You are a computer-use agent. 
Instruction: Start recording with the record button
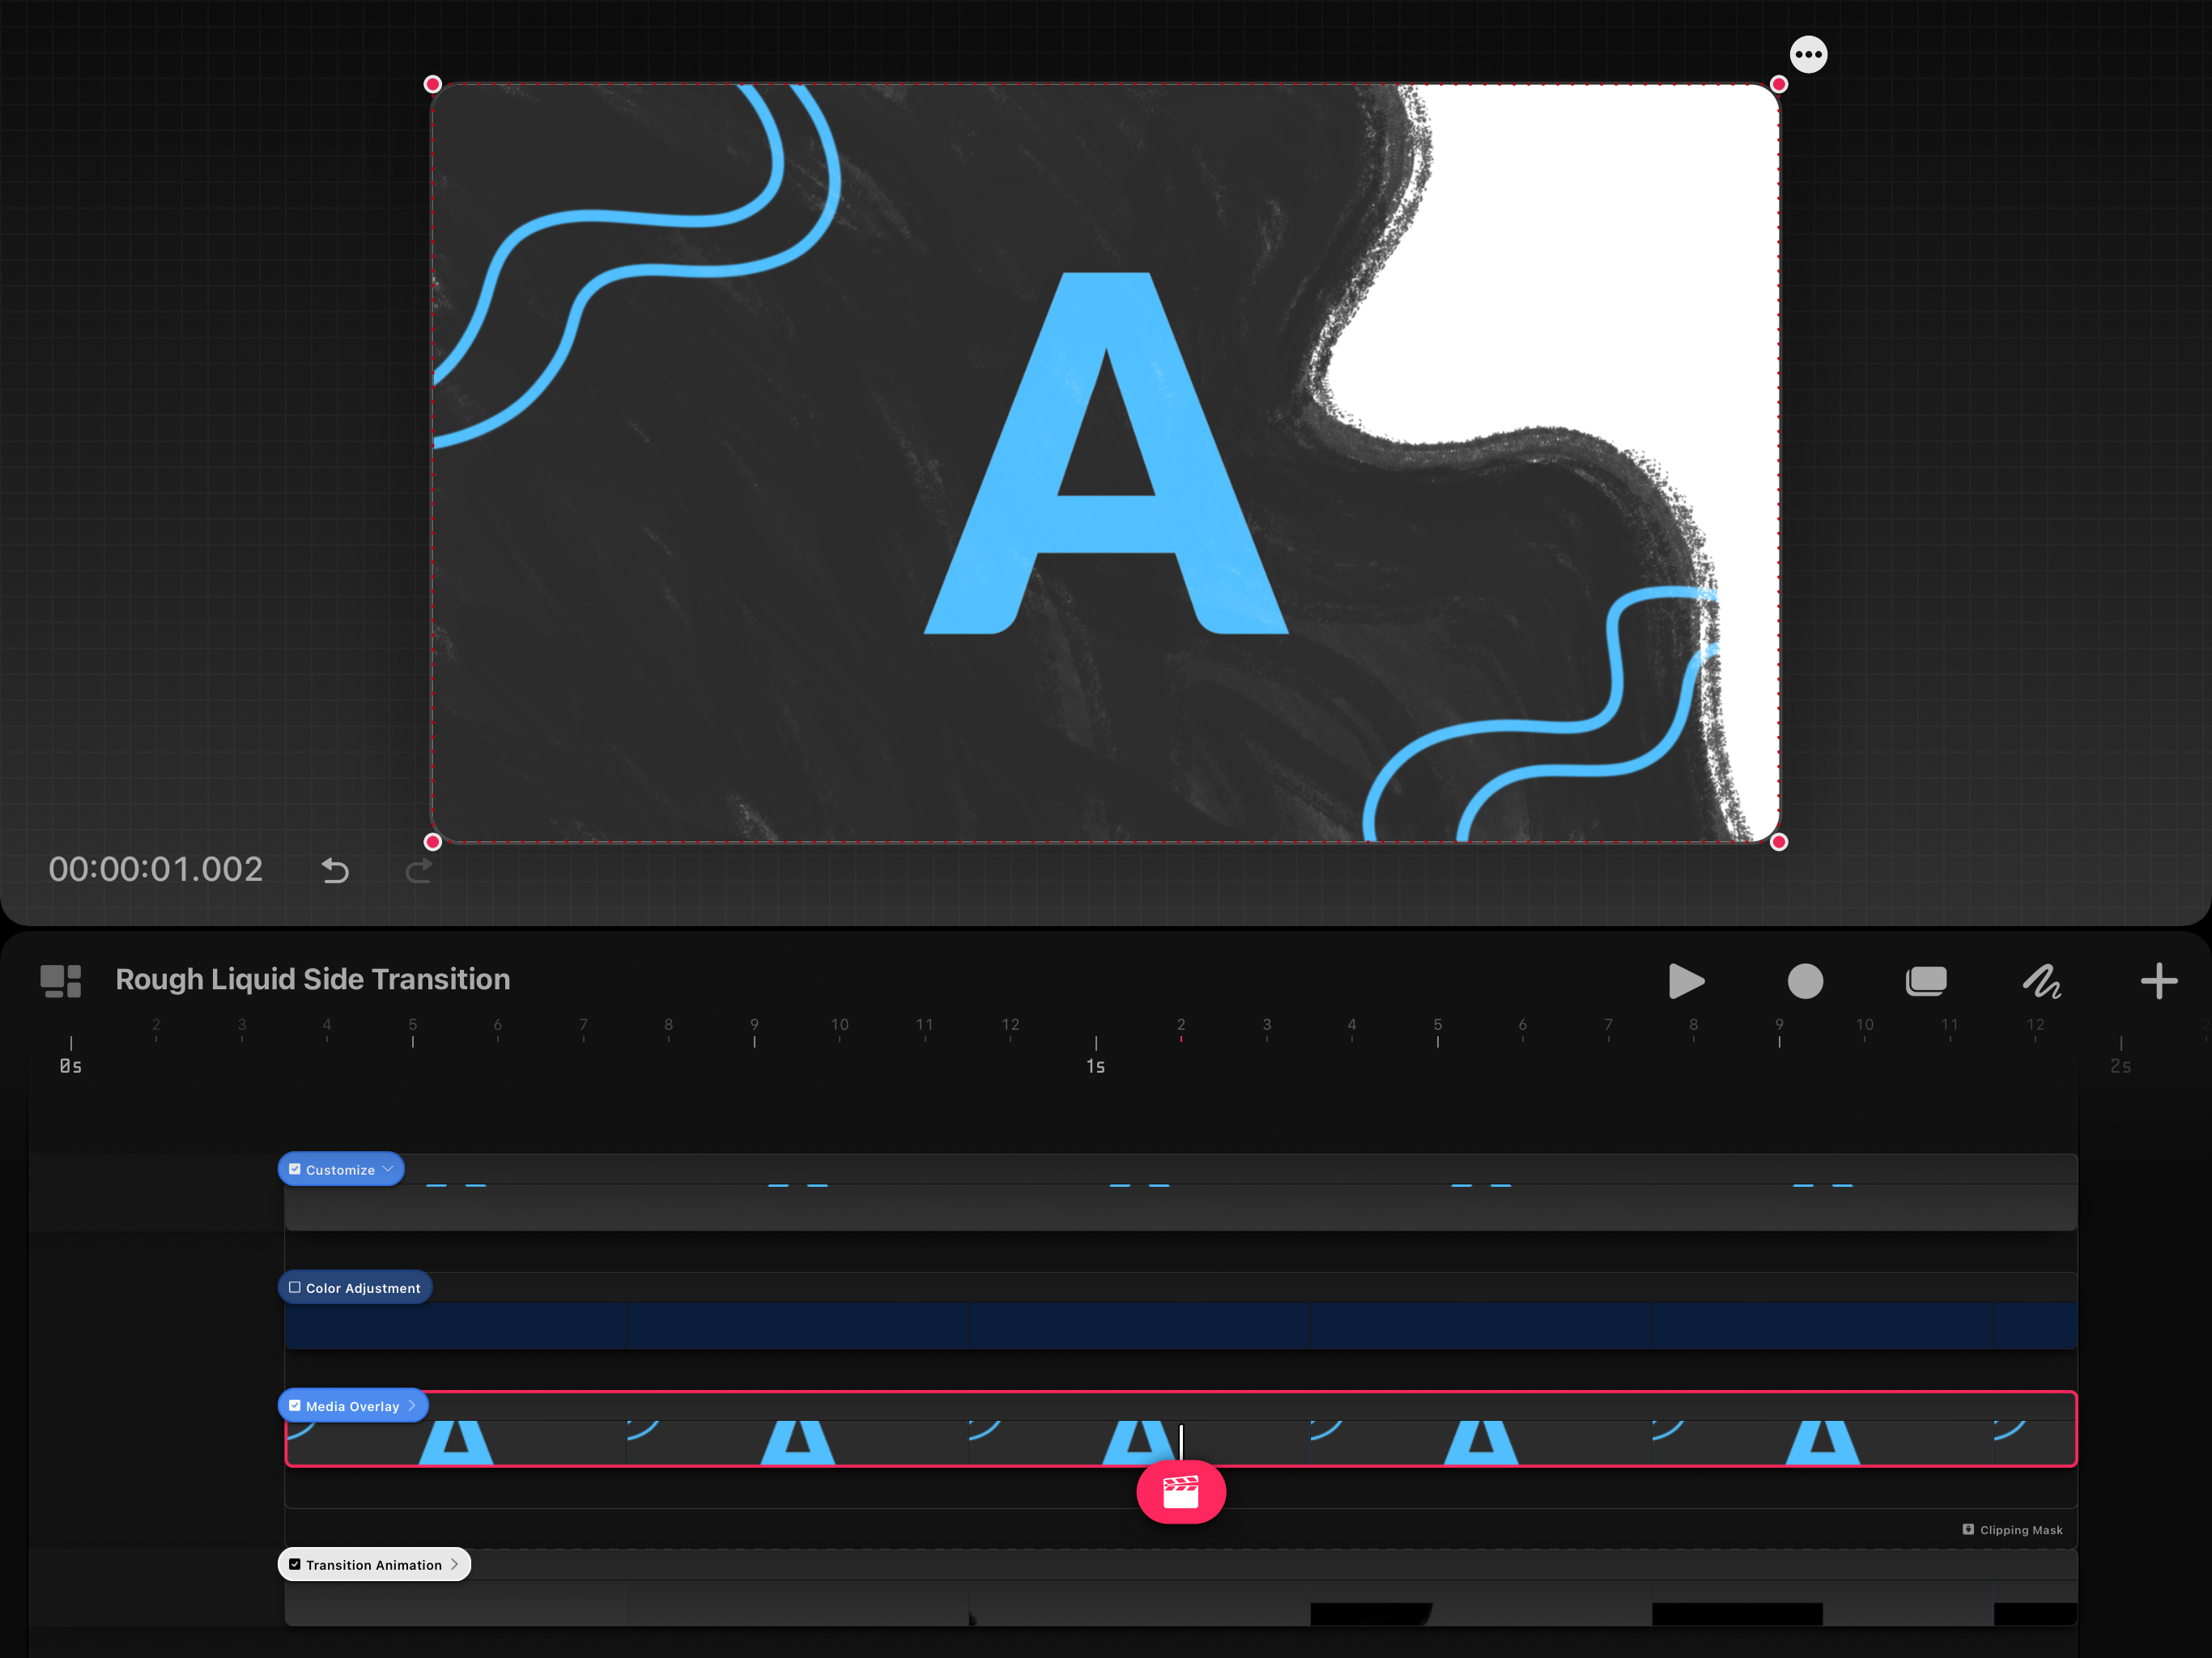(1805, 981)
